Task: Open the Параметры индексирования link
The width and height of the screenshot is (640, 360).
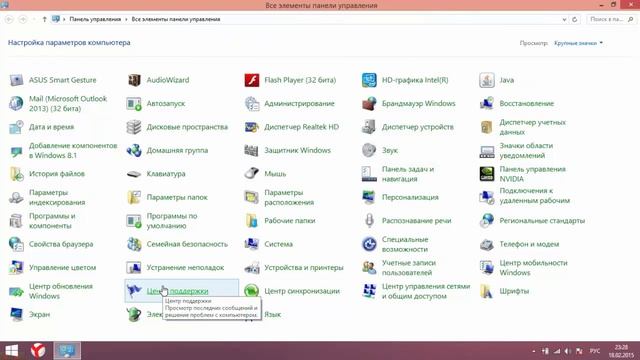Action: pos(57,197)
